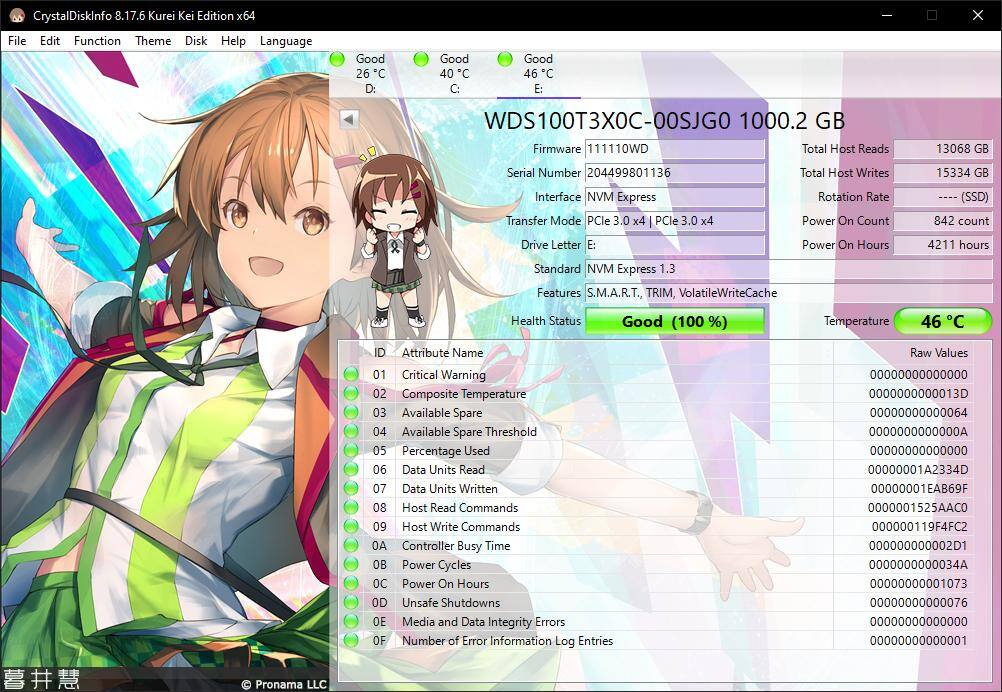Click the indicator beside Media and Data Integrity Errors
This screenshot has height=692, width=1002.
353,621
